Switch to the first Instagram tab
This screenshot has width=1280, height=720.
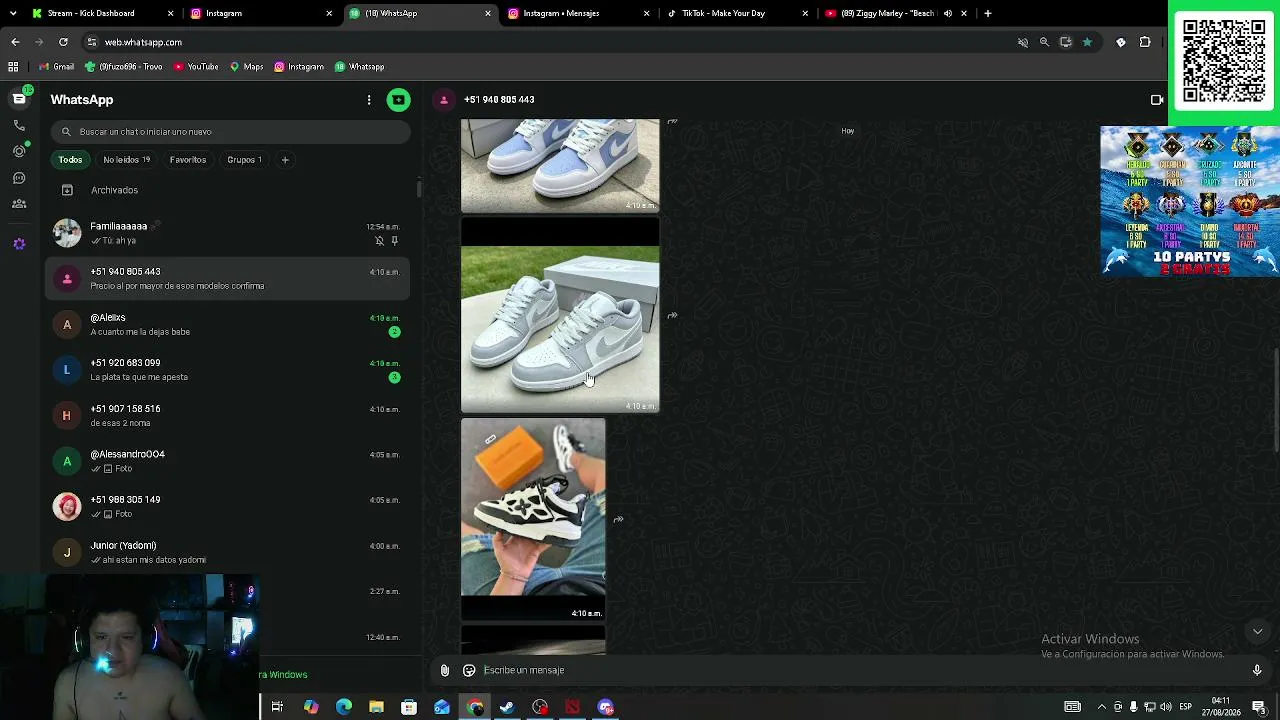(x=262, y=13)
